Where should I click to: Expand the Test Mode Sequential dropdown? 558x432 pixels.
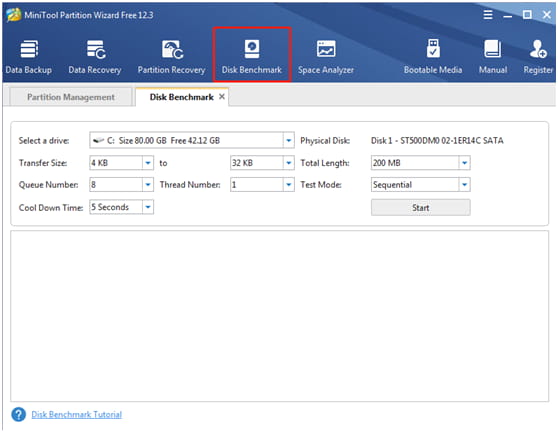[464, 185]
